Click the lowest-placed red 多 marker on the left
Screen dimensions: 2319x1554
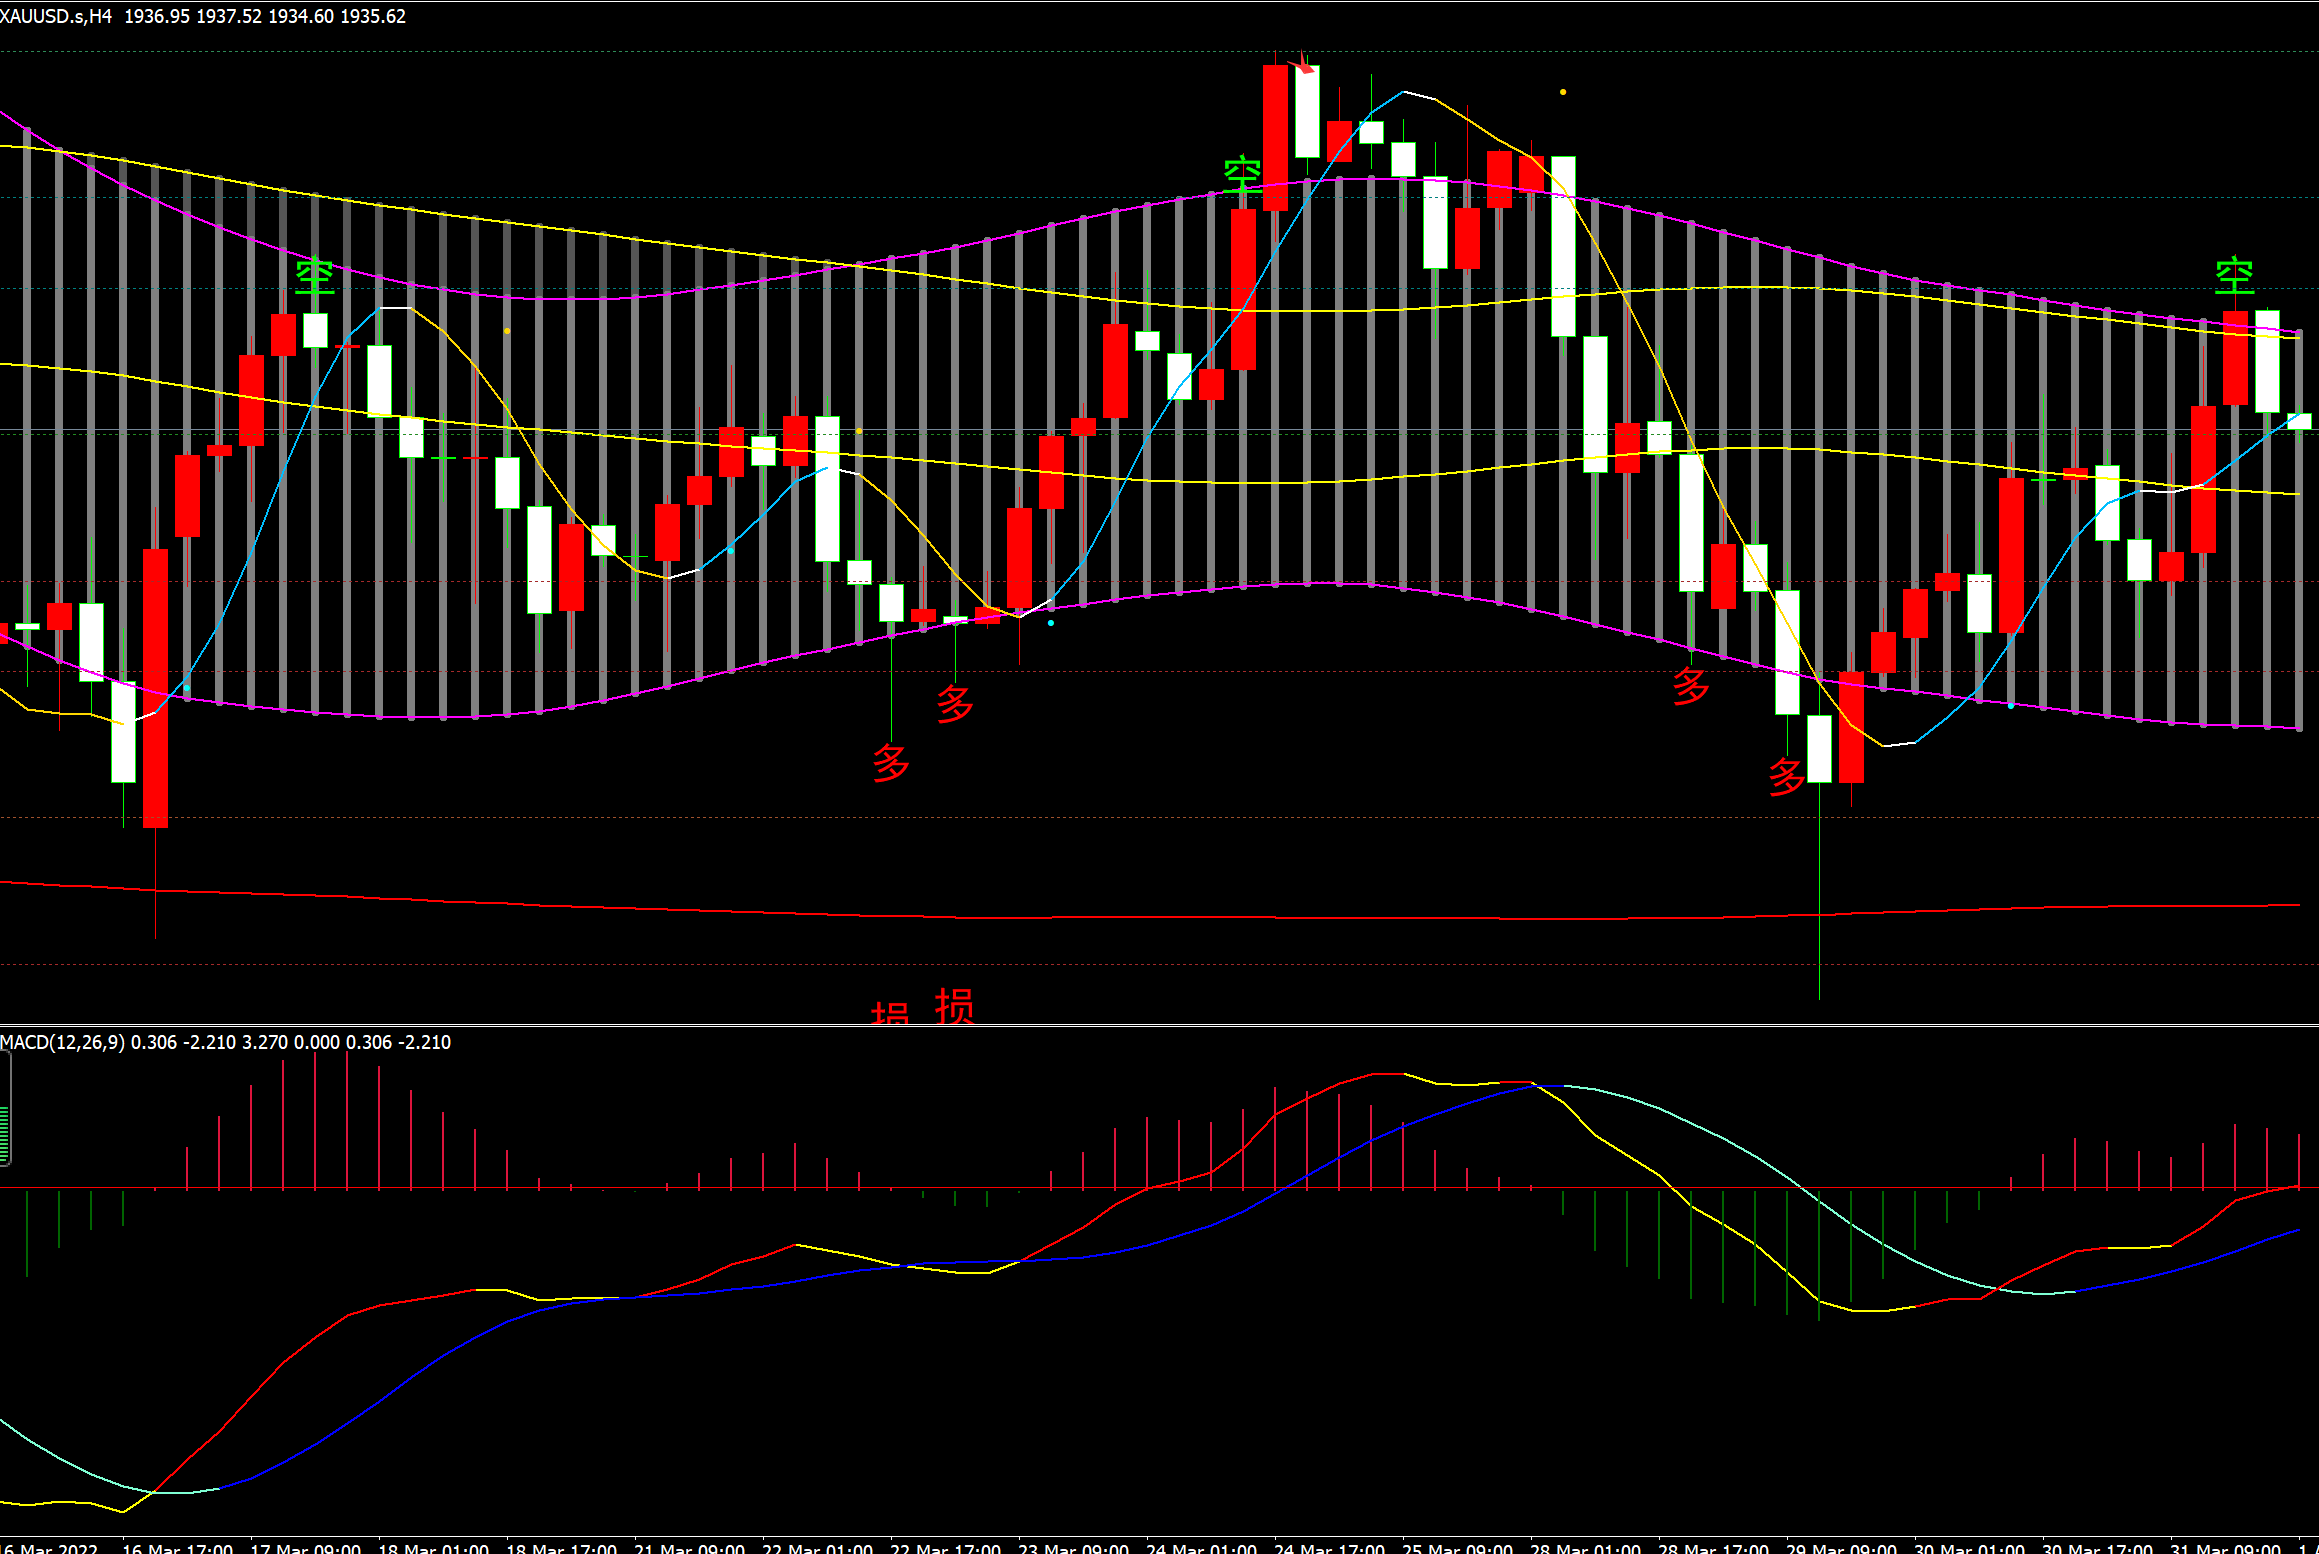(891, 763)
